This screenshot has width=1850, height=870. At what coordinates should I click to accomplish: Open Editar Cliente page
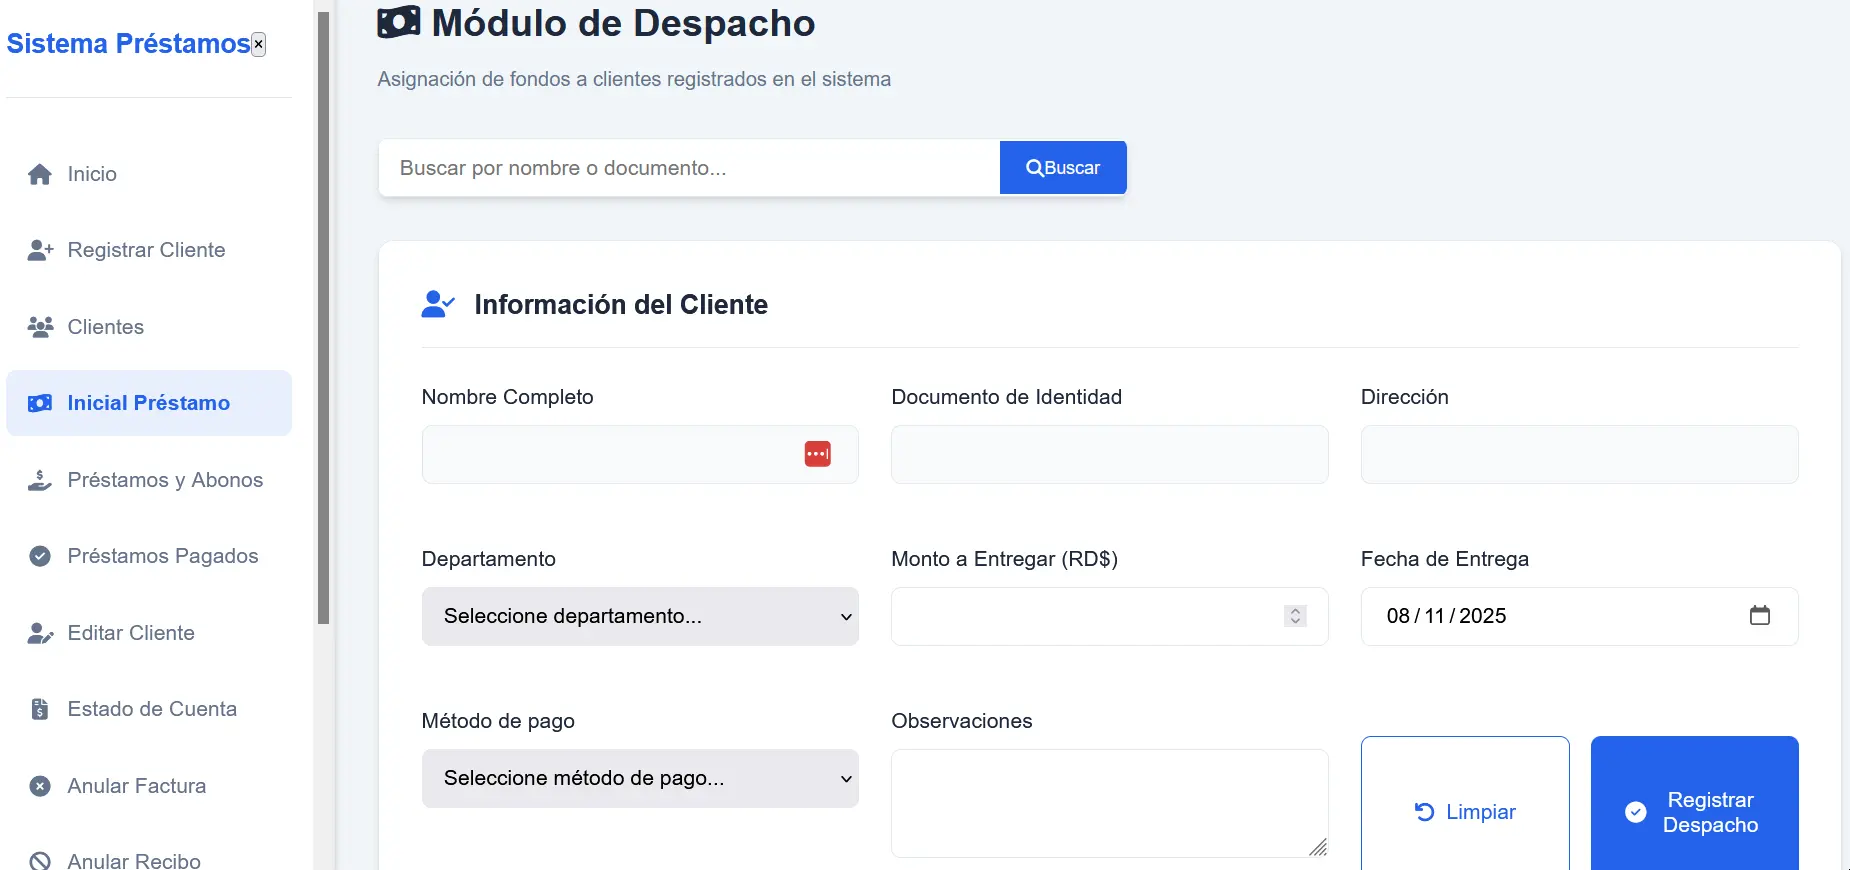149,633
